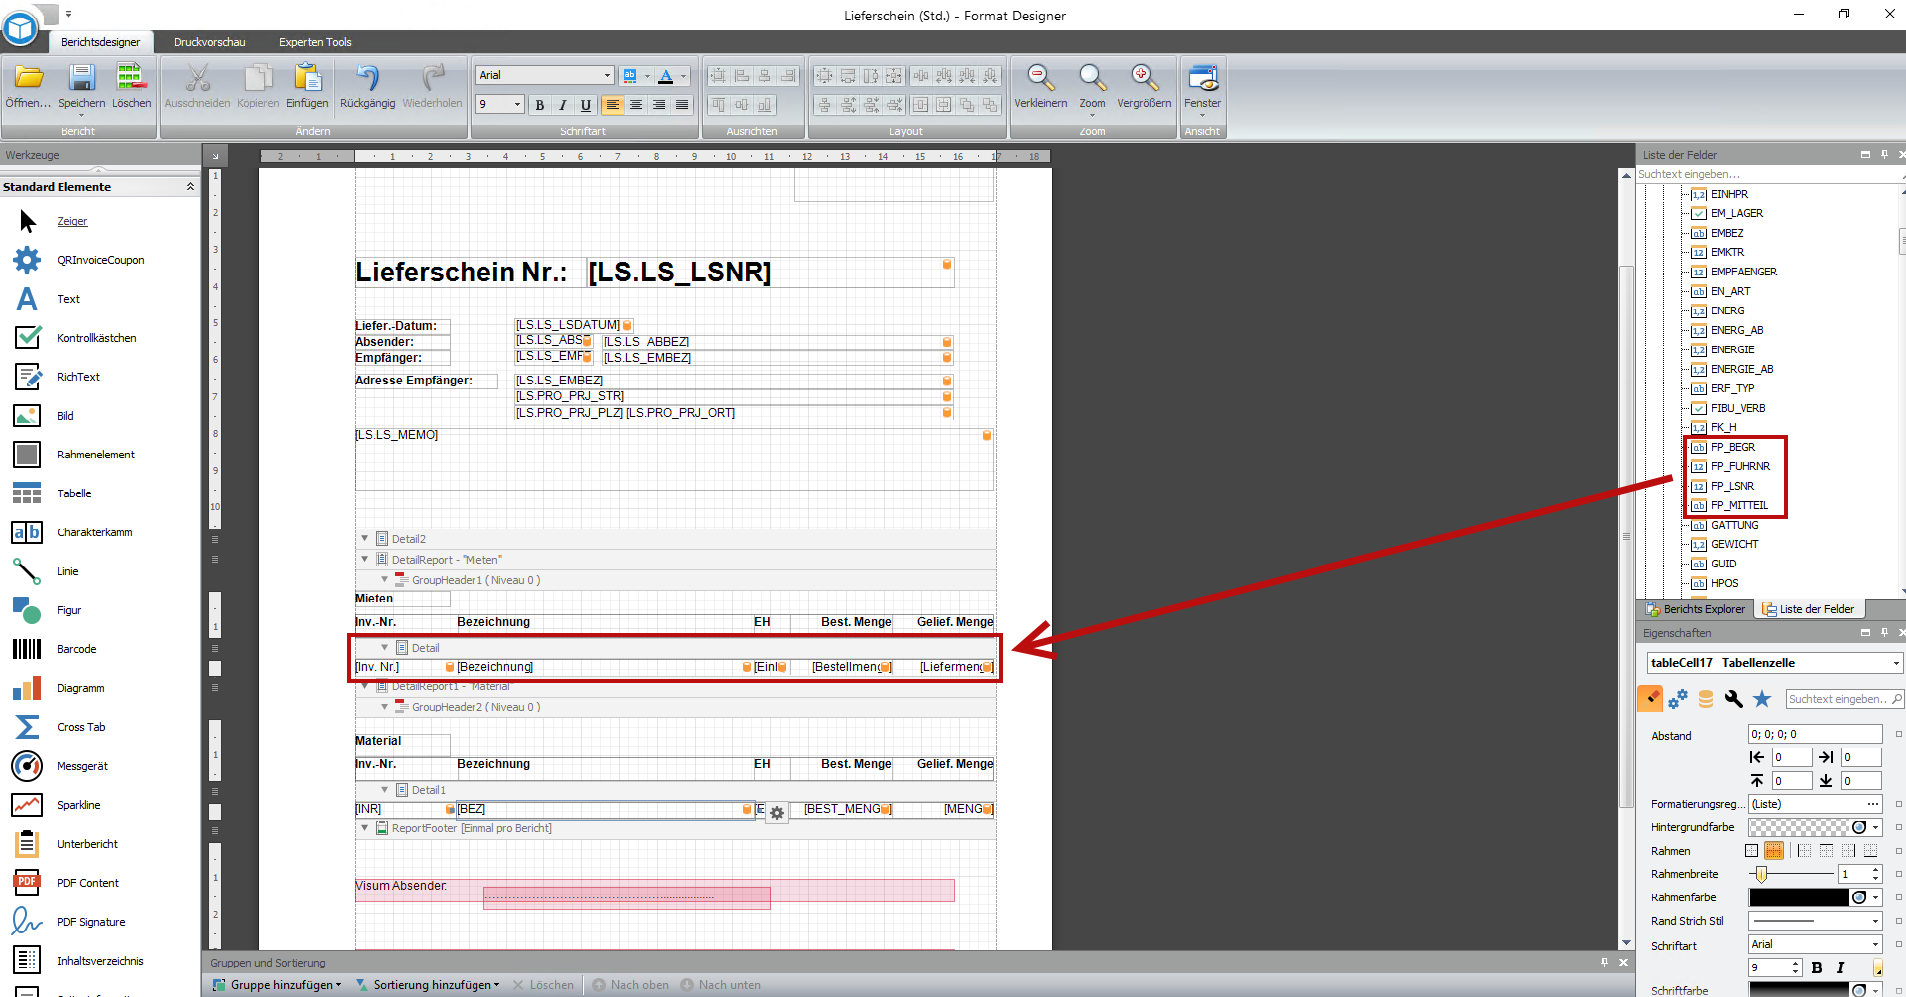
Task: Select the Messgerät gauge tool
Action: pos(27,766)
